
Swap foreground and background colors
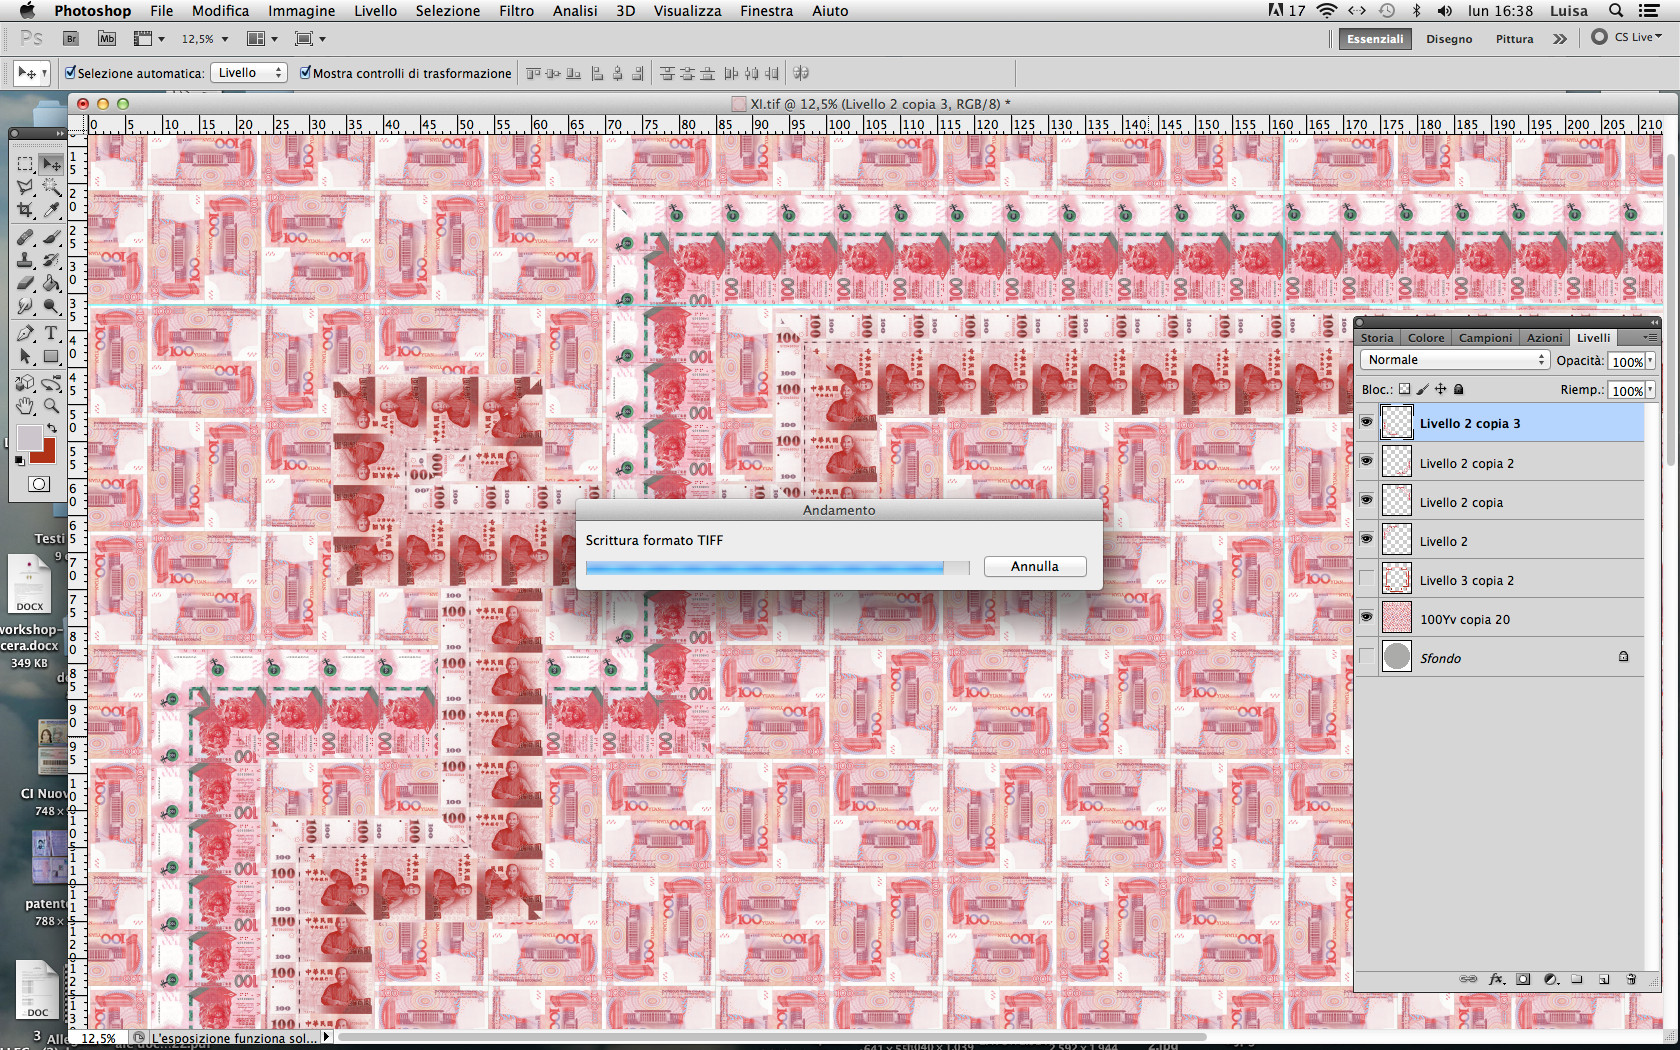pyautogui.click(x=52, y=428)
